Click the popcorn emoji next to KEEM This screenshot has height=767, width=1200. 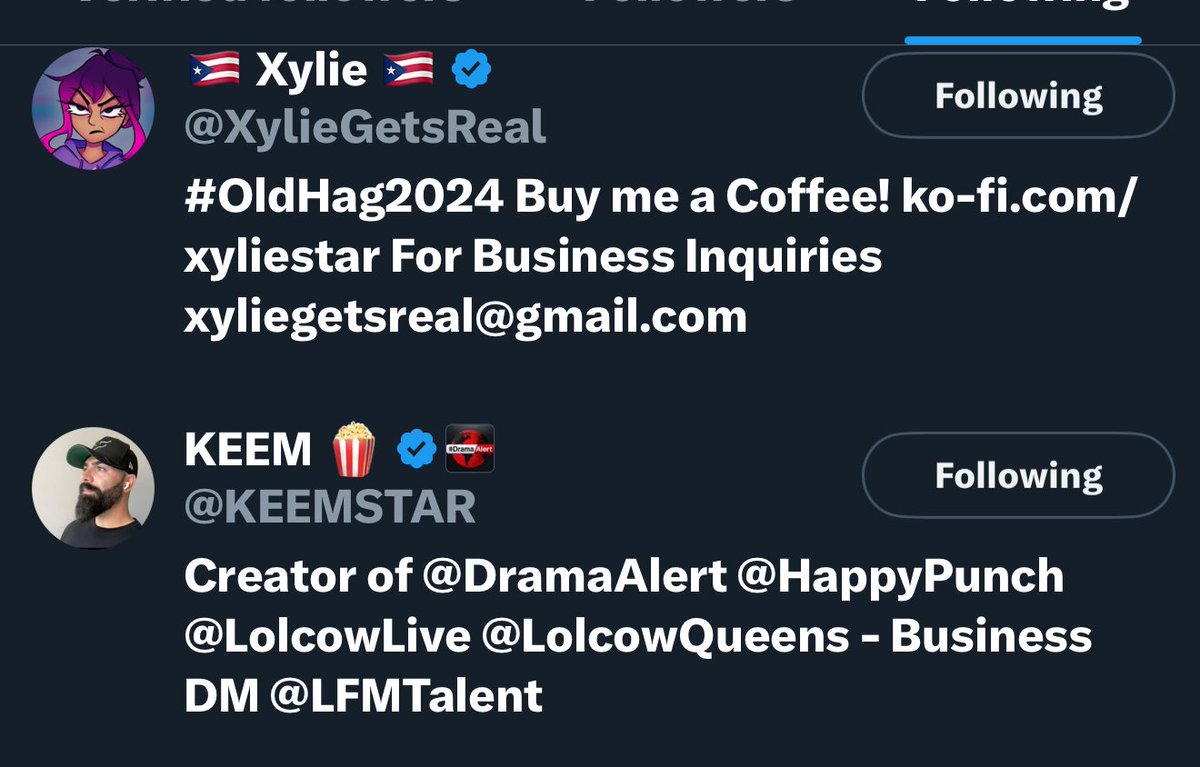pyautogui.click(x=354, y=449)
